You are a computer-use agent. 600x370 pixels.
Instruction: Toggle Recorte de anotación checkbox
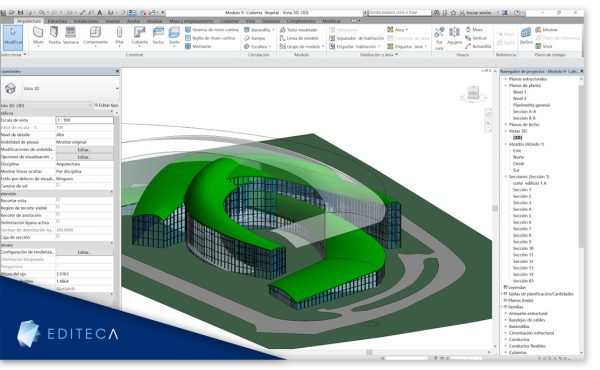click(x=58, y=214)
